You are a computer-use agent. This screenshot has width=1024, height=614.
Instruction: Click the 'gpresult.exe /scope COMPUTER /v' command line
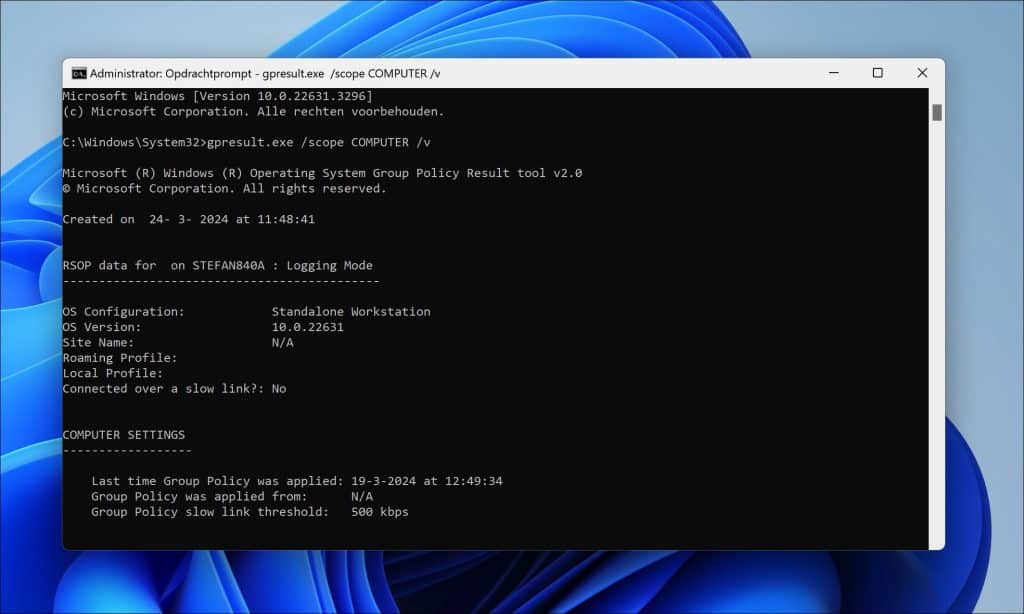click(x=246, y=142)
